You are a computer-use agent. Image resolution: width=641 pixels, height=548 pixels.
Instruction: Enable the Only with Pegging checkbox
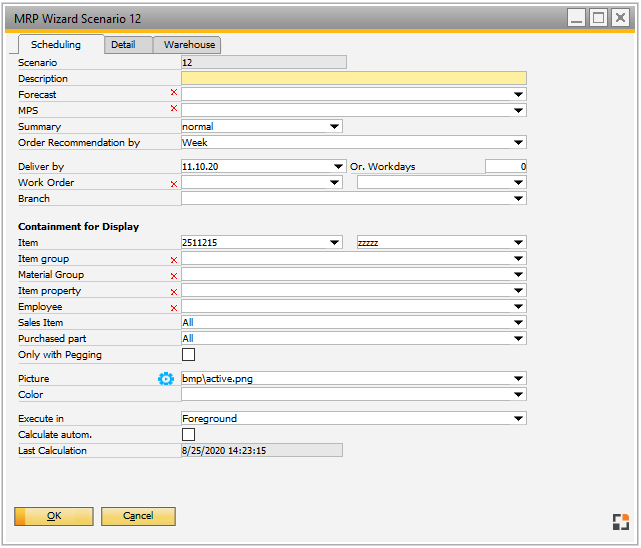tap(188, 355)
